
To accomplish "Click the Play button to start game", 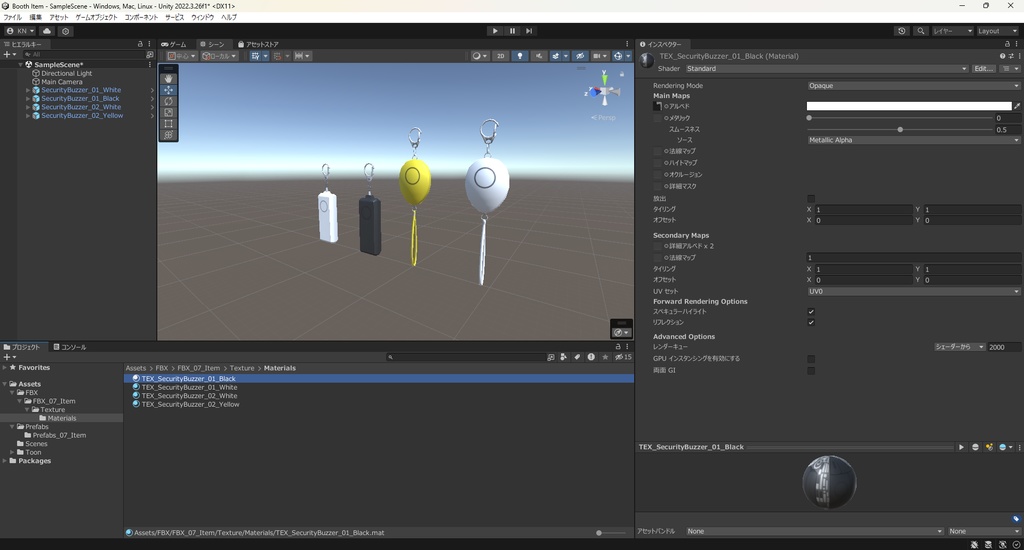I will pos(495,31).
